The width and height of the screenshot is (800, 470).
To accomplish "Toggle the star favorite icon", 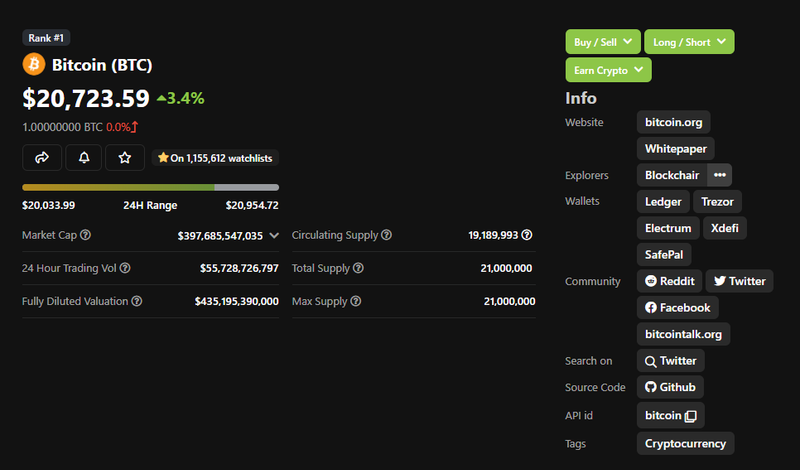I will (125, 158).
